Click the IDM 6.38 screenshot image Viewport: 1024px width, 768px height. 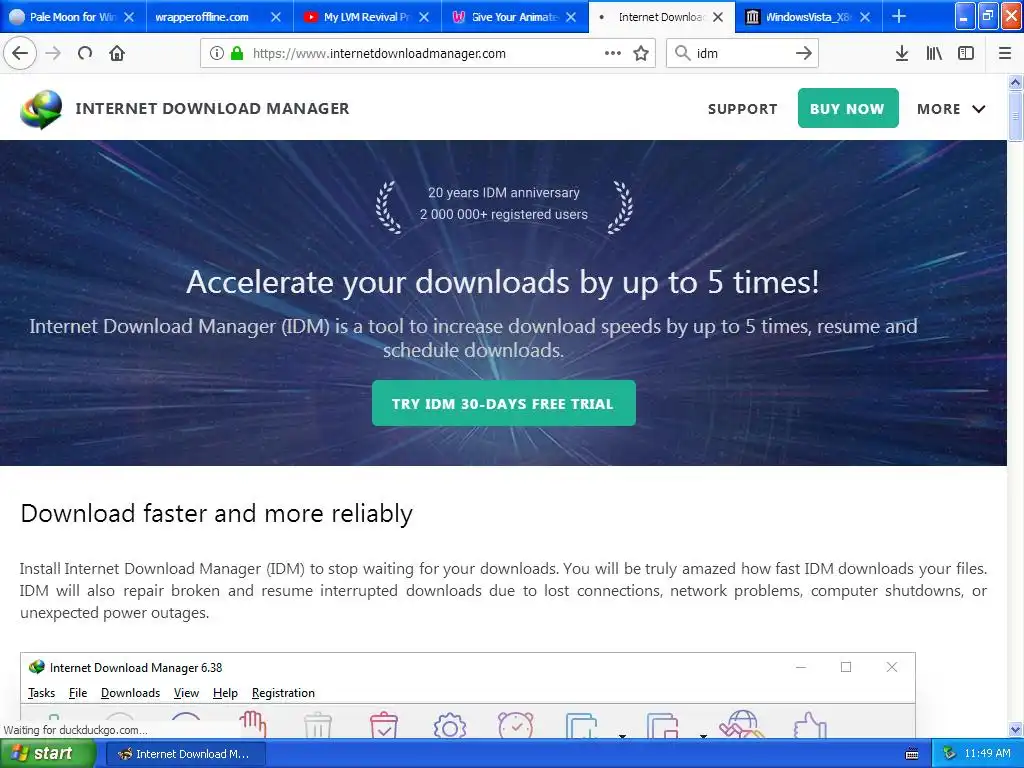[x=468, y=695]
